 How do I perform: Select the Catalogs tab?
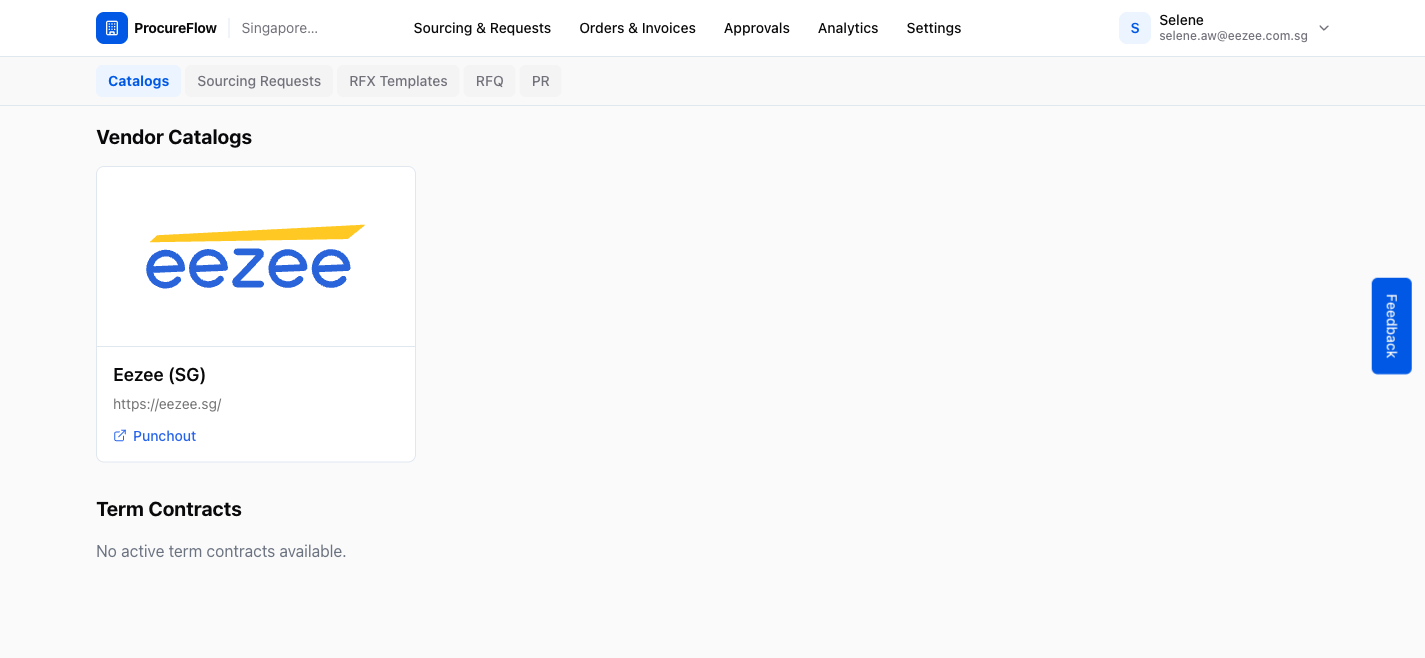[138, 81]
